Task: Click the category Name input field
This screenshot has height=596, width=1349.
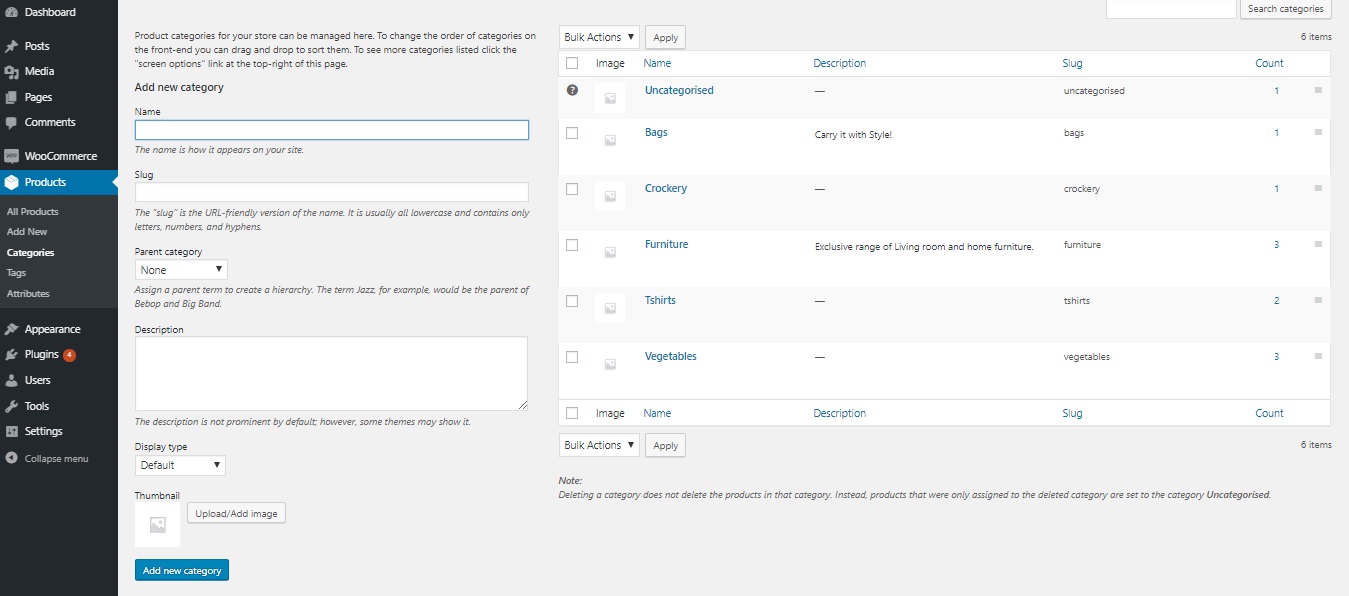Action: pos(332,130)
